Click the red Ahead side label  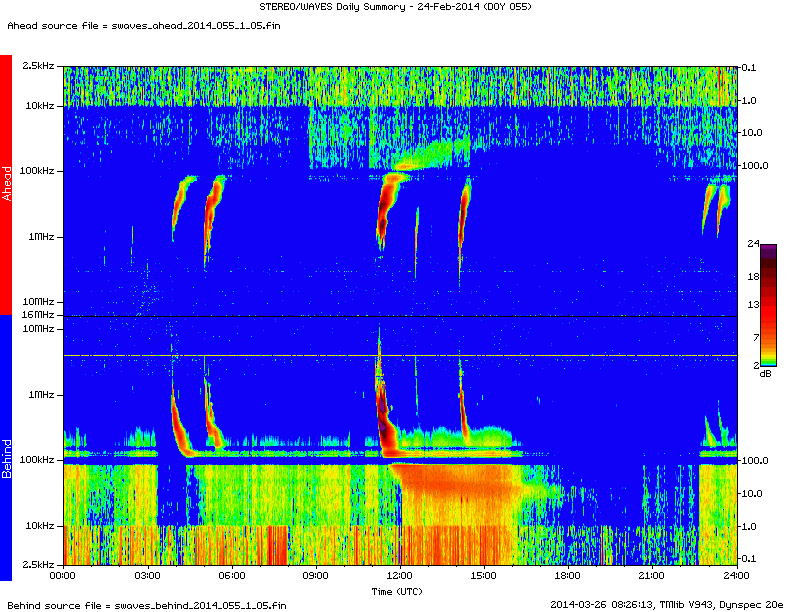click(x=6, y=184)
